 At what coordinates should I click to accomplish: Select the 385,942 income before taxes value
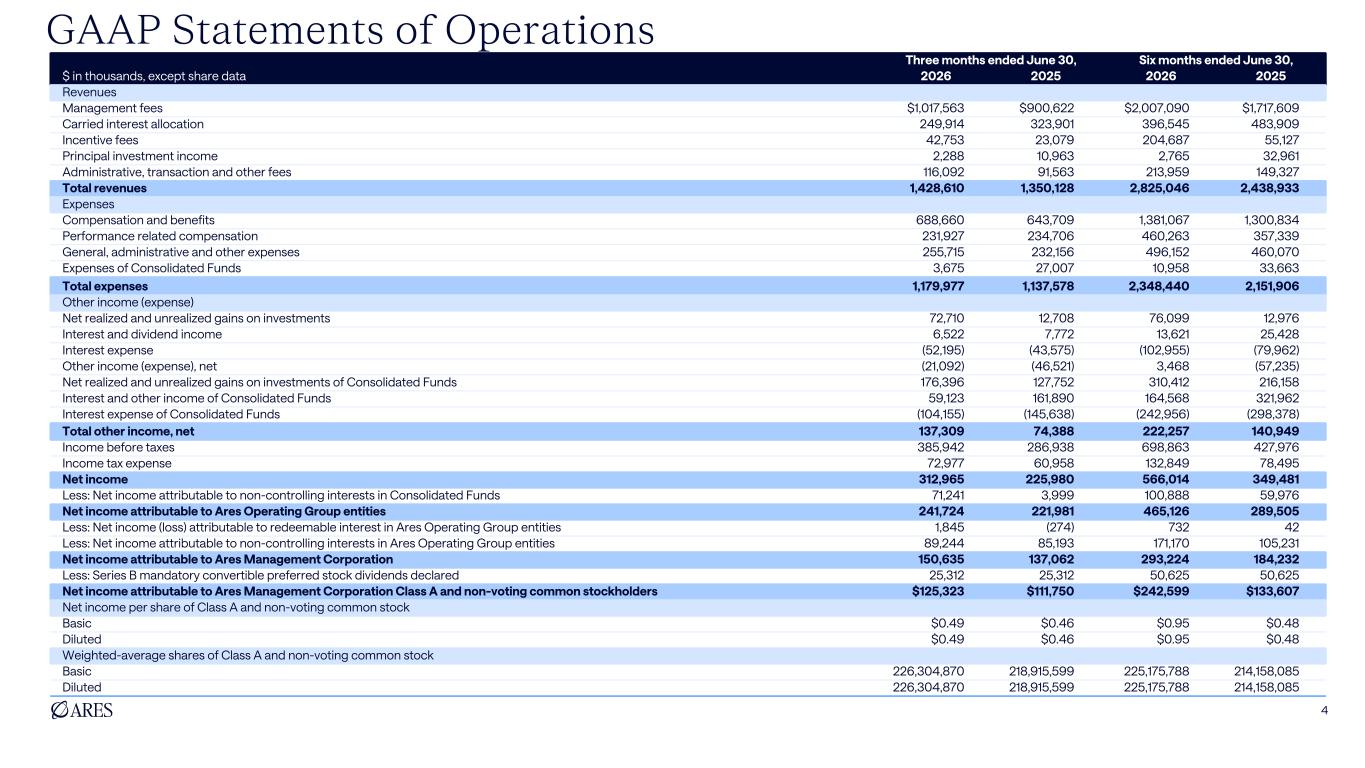[940, 448]
